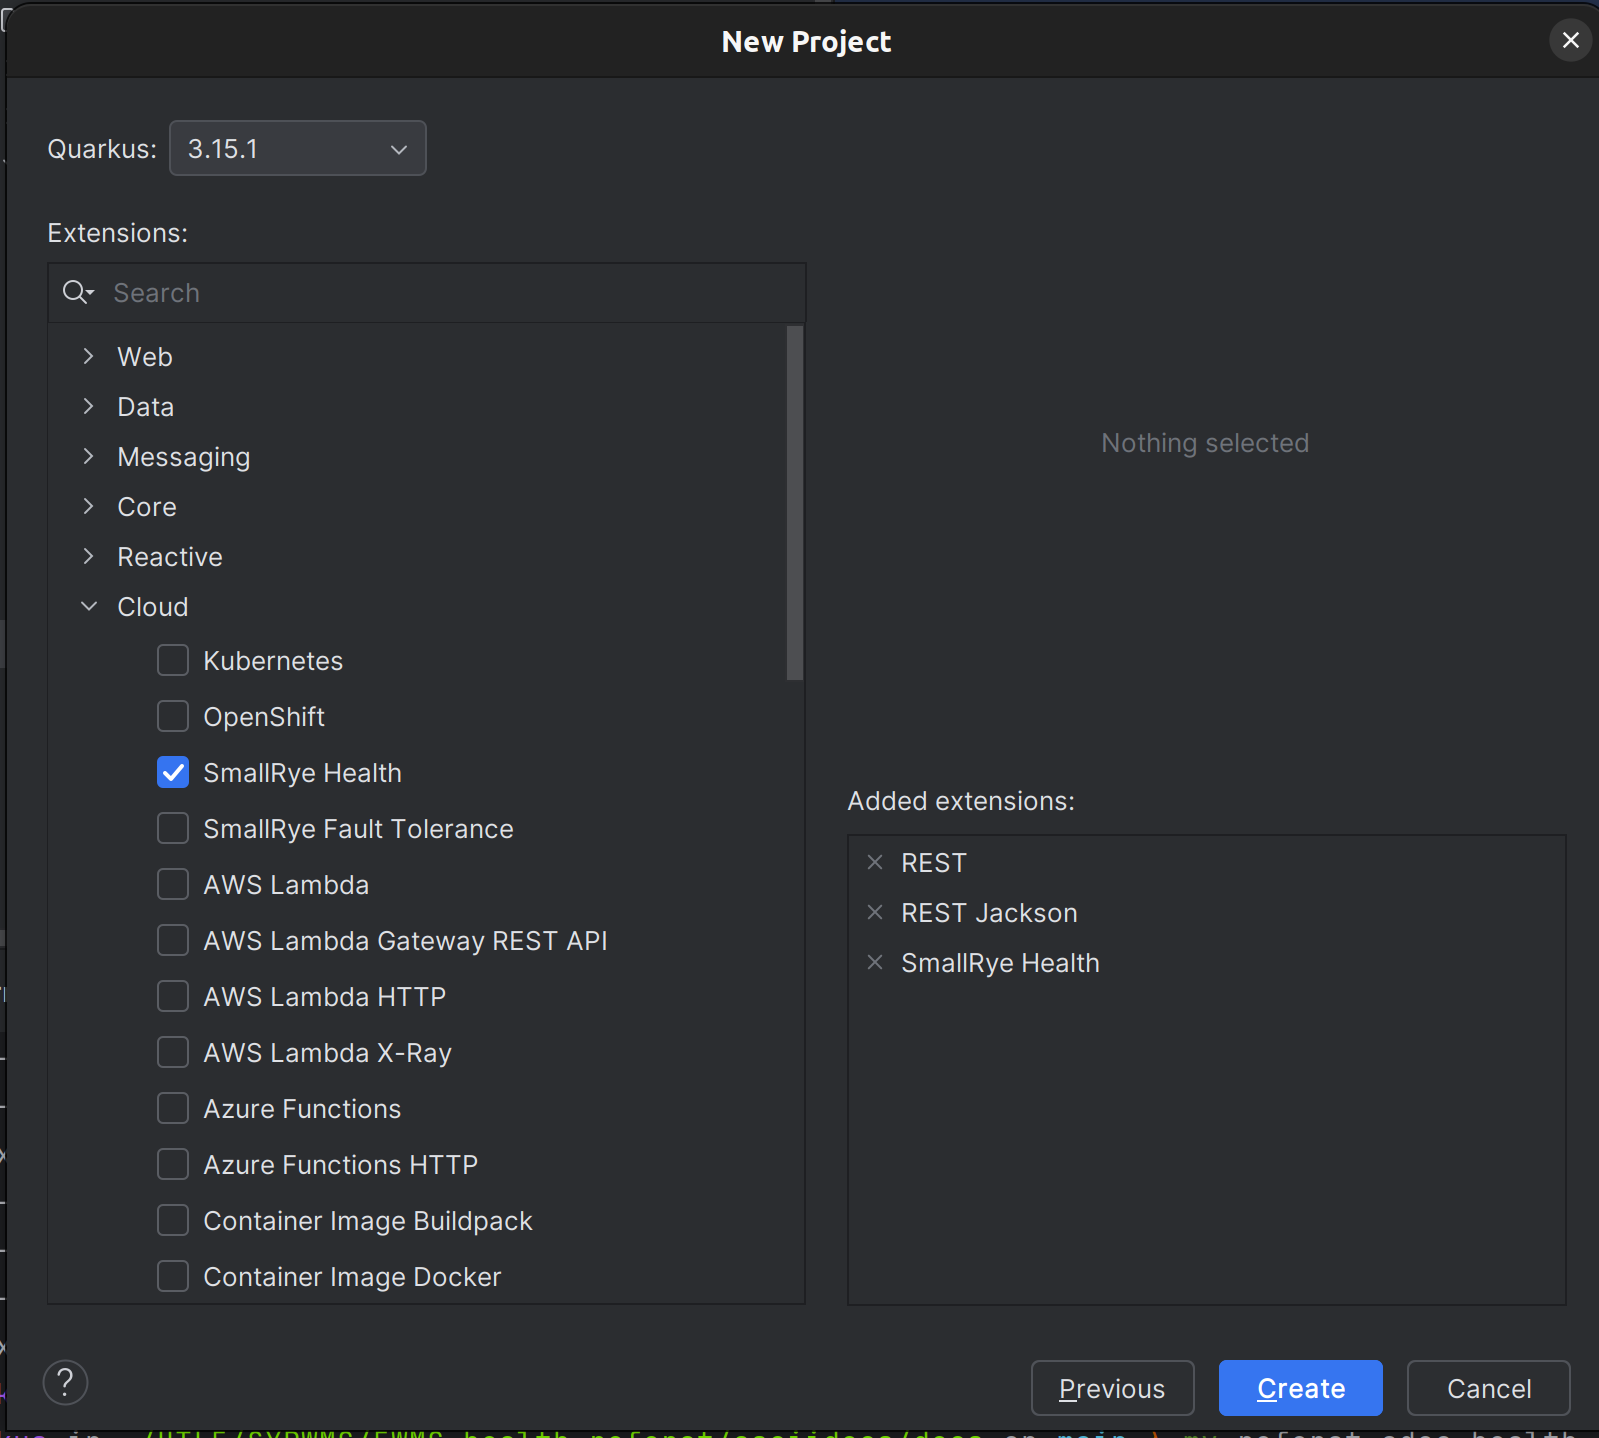Screen dimensions: 1599x1438
Task: Enable Container Image Docker extension
Action: coord(173,1276)
